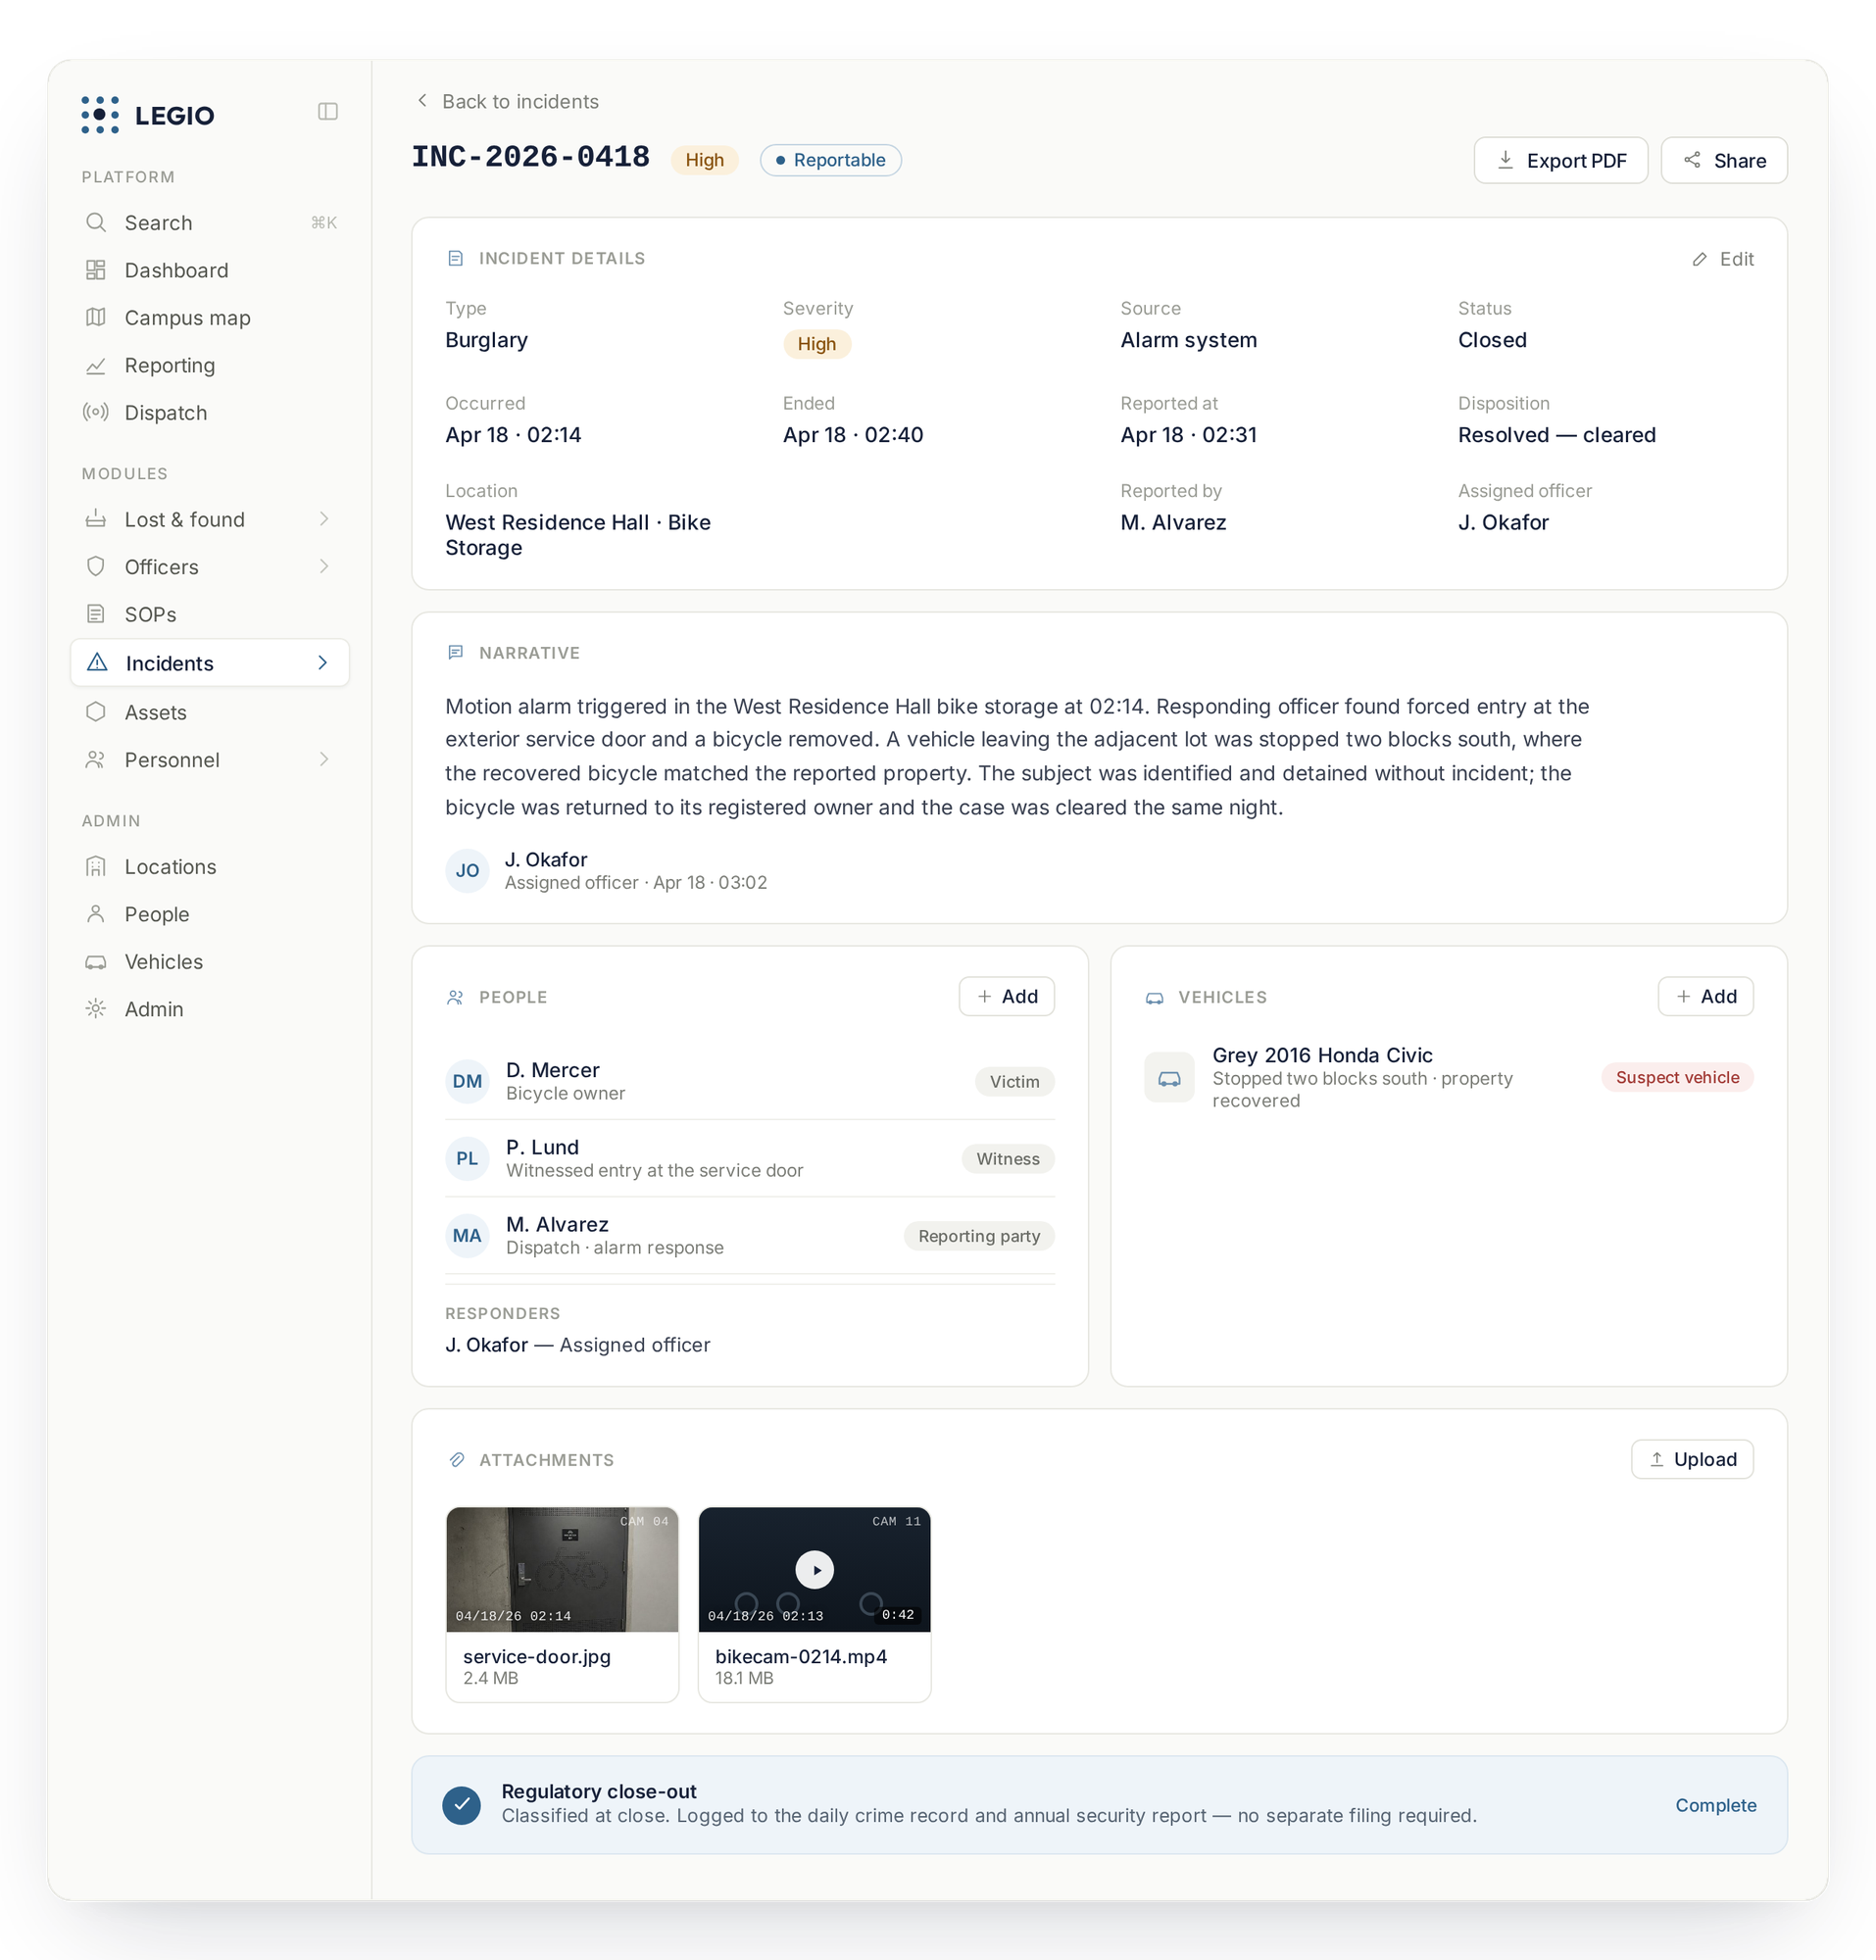The image size is (1876, 1960).
Task: Click the People person icon
Action: (96, 914)
